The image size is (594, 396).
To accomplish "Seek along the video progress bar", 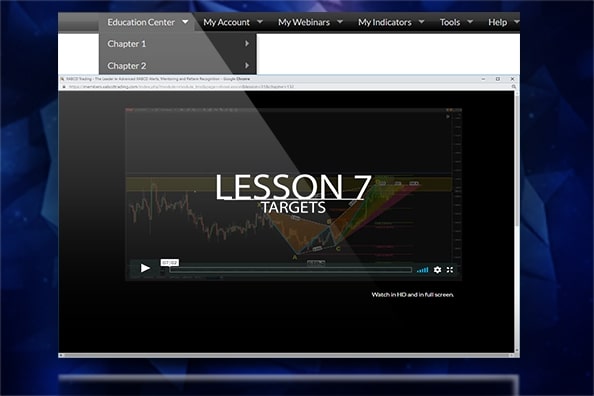I will (291, 270).
